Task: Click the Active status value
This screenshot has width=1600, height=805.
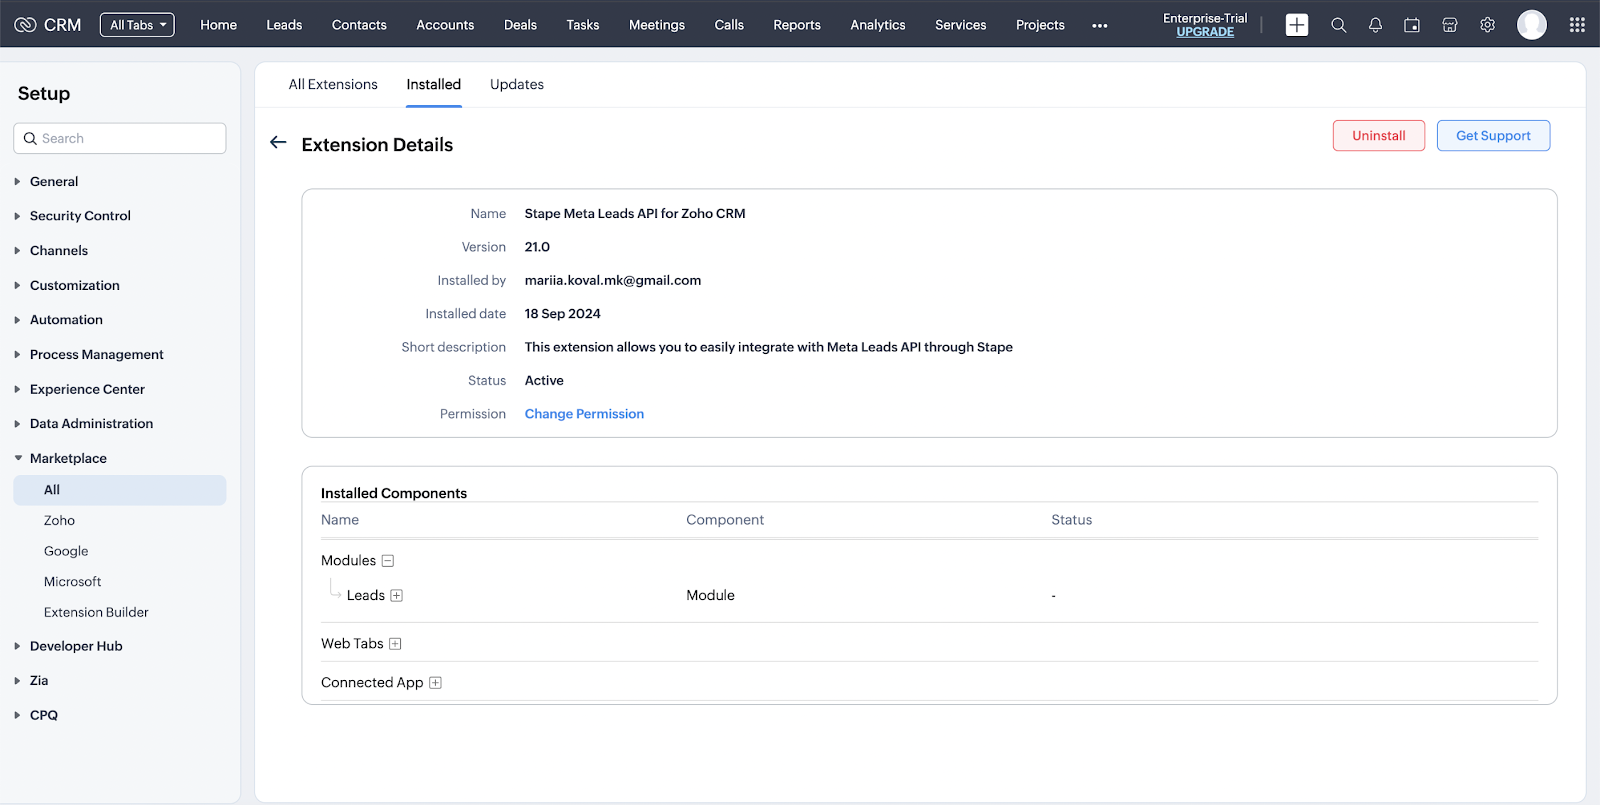Action: [544, 381]
